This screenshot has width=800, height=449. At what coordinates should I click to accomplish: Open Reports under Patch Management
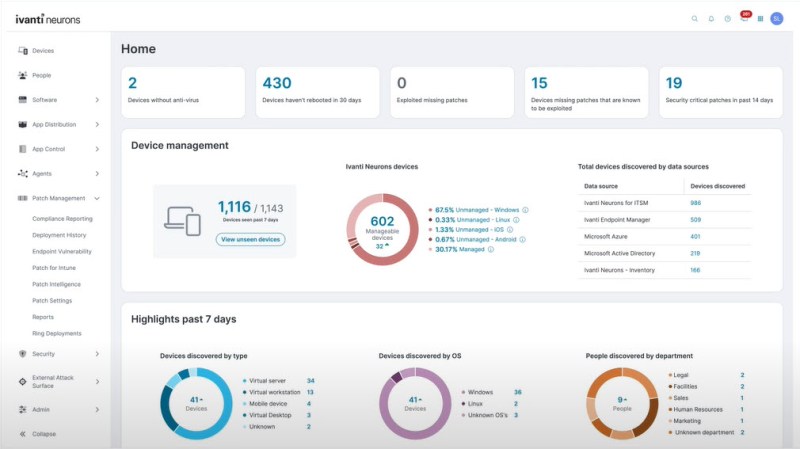point(43,317)
